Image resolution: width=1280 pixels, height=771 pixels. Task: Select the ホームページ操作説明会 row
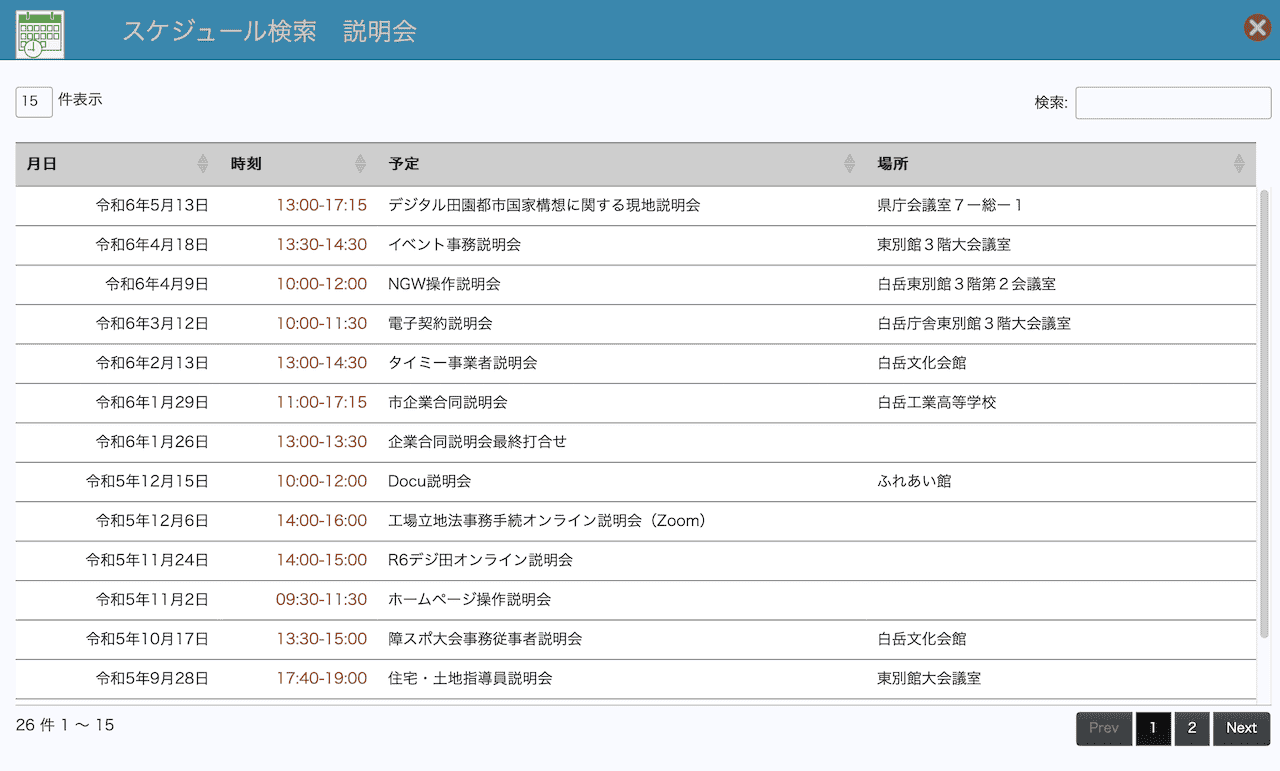coord(469,600)
